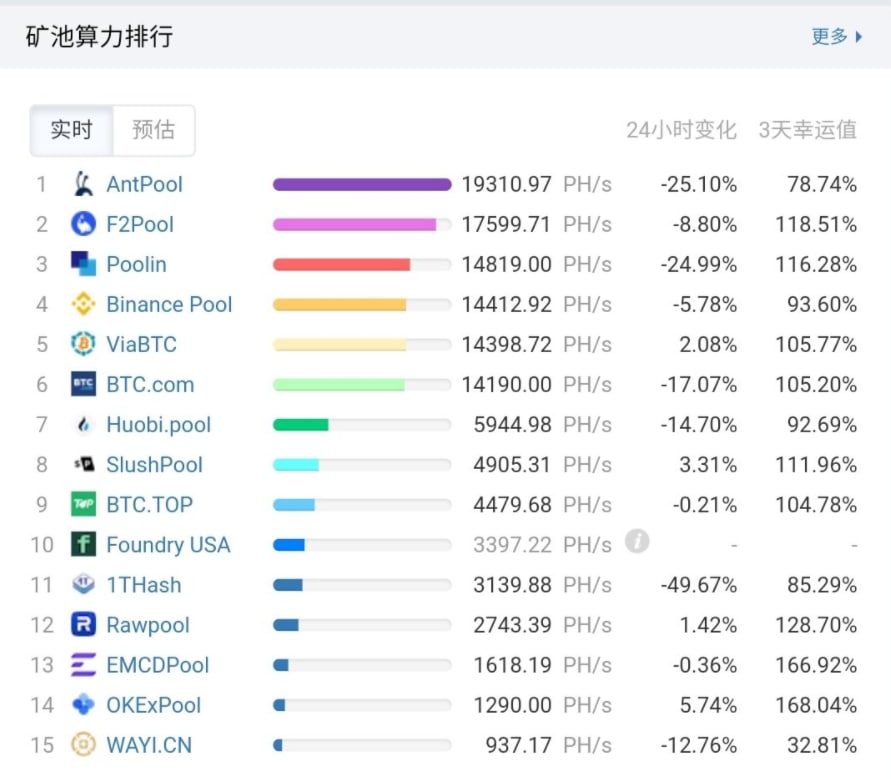Click the F2Pool logo icon
Viewport: 891px width, 779px height.
pyautogui.click(x=84, y=224)
